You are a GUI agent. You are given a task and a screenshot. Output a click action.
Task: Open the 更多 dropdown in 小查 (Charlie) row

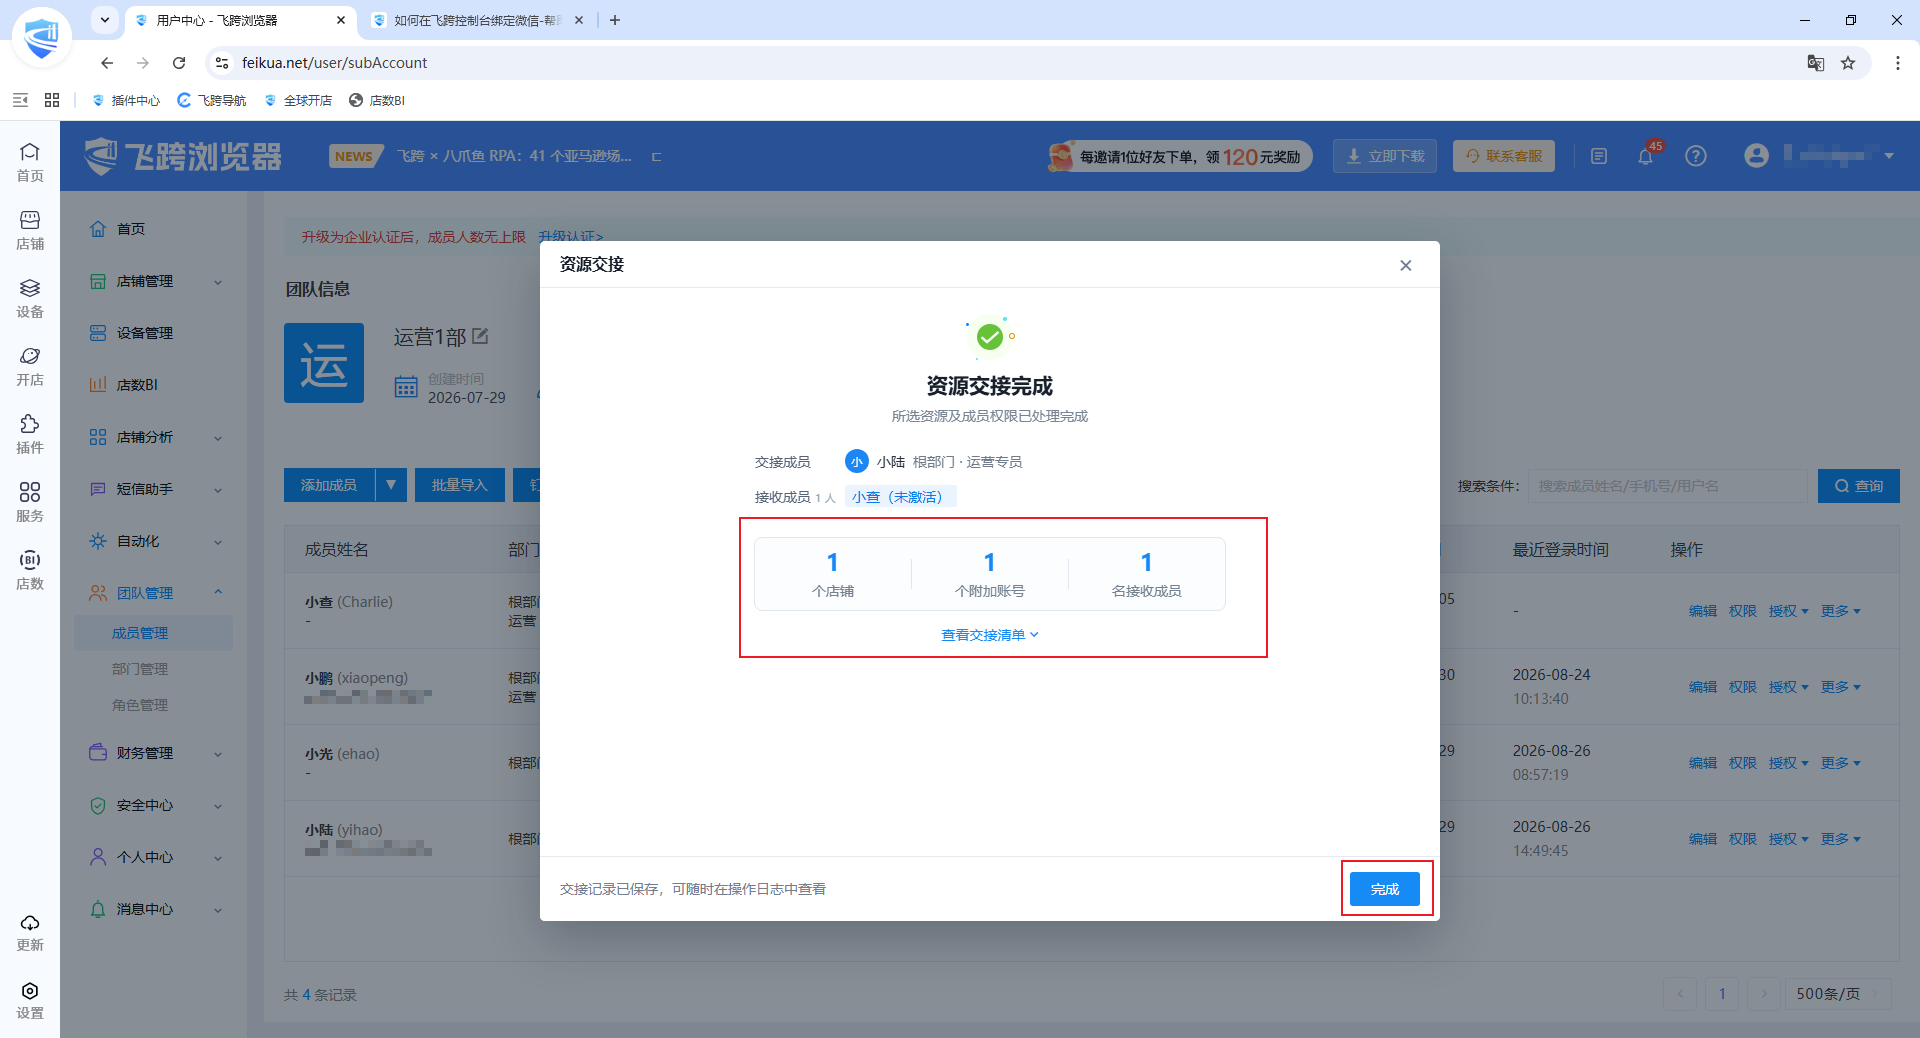tap(1840, 611)
